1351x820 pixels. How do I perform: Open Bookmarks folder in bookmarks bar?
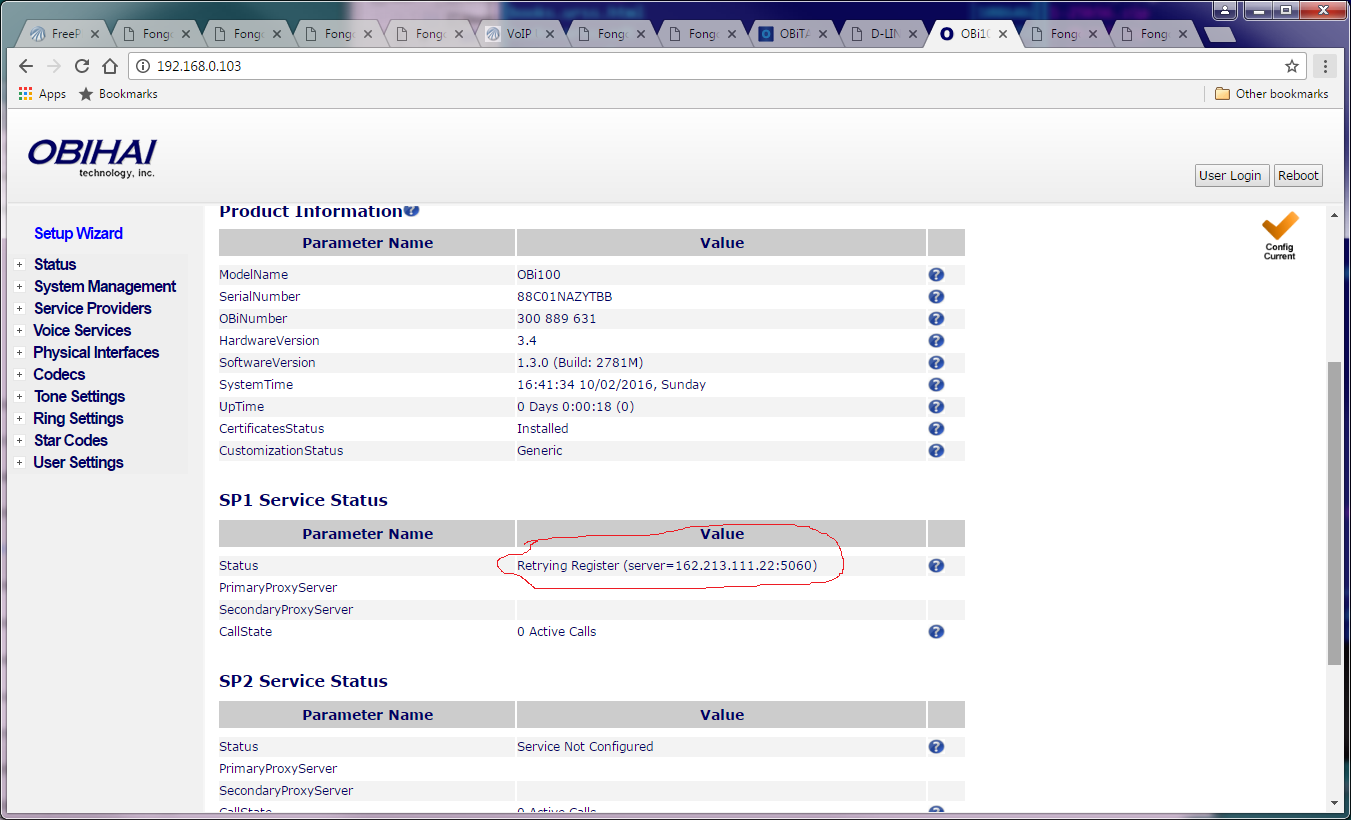coord(118,94)
